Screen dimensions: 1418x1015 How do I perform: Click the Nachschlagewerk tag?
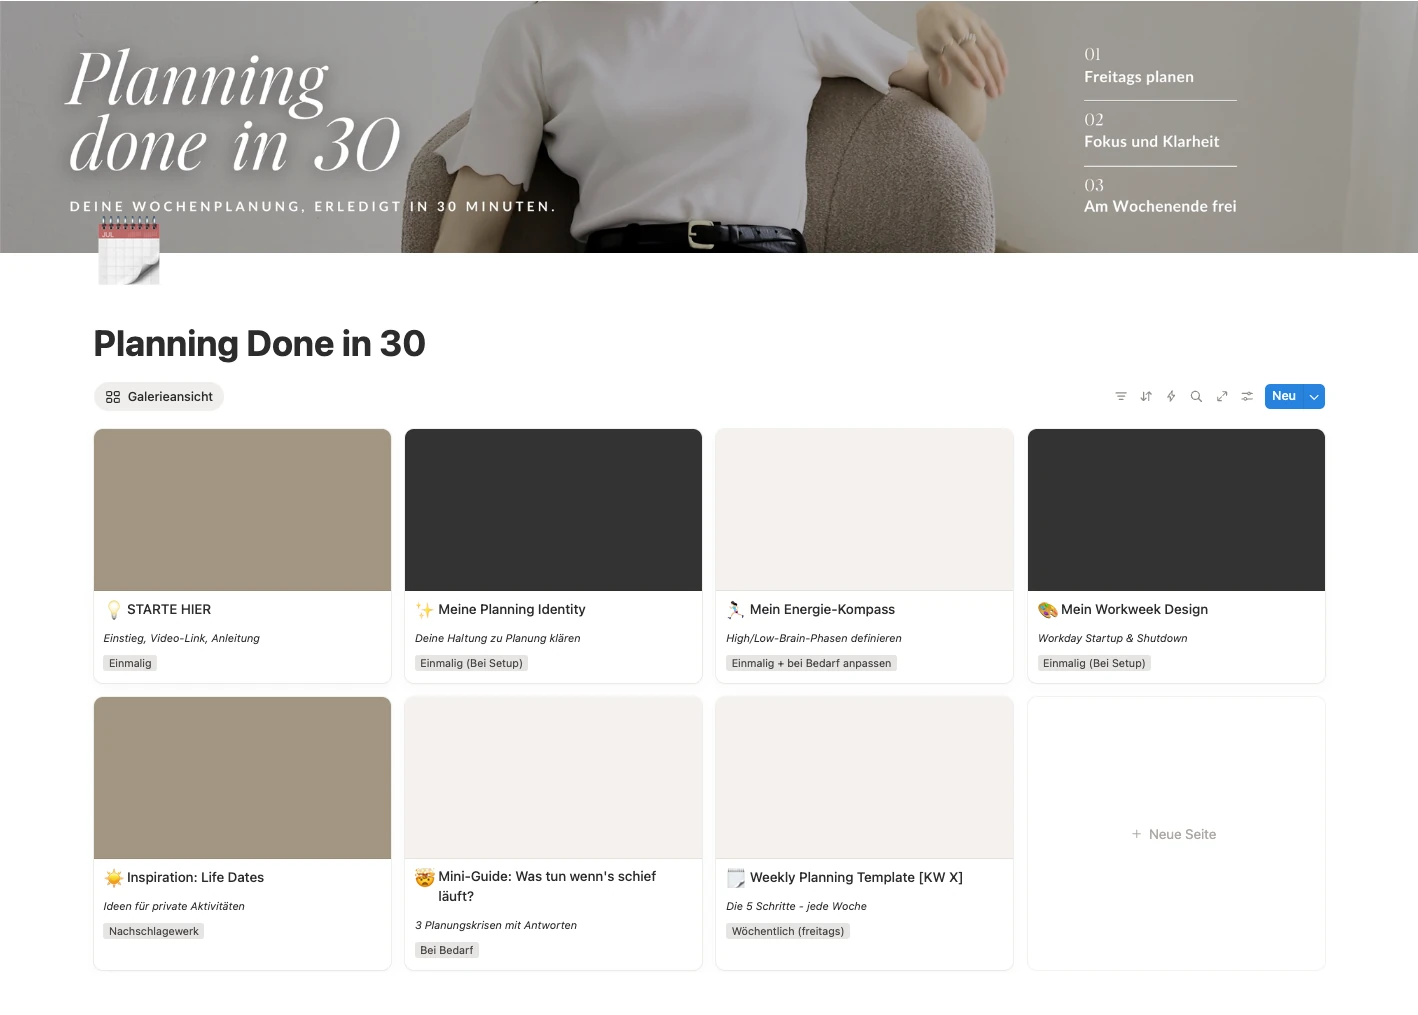click(154, 931)
